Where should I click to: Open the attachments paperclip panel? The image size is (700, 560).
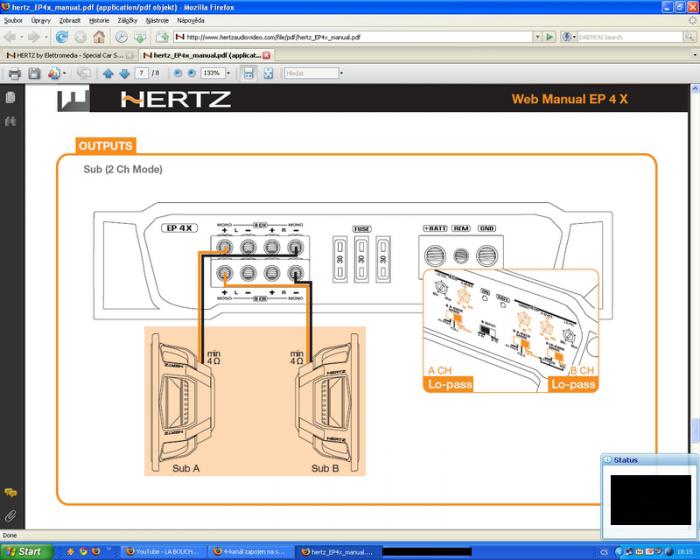pyautogui.click(x=11, y=516)
